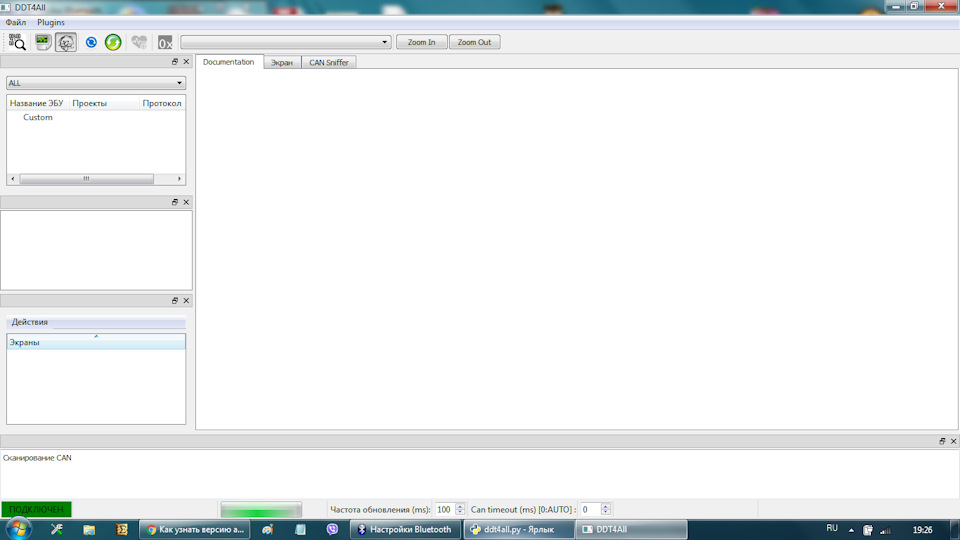
Task: Click the hex 0x toolbar icon
Action: click(x=165, y=42)
